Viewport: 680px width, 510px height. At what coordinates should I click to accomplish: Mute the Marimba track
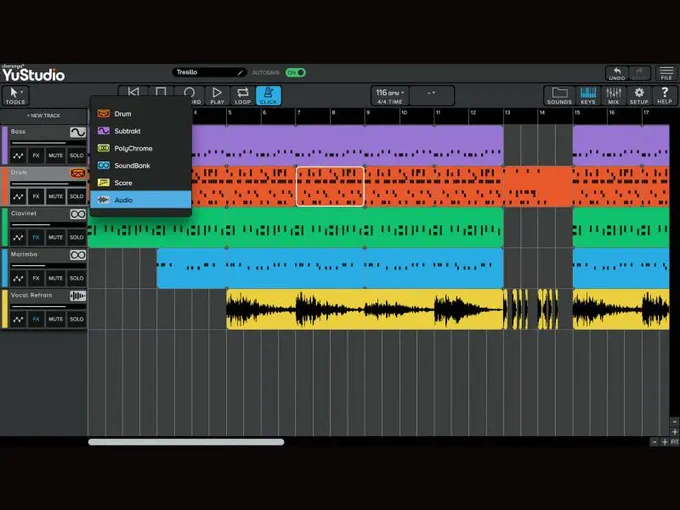pyautogui.click(x=56, y=278)
